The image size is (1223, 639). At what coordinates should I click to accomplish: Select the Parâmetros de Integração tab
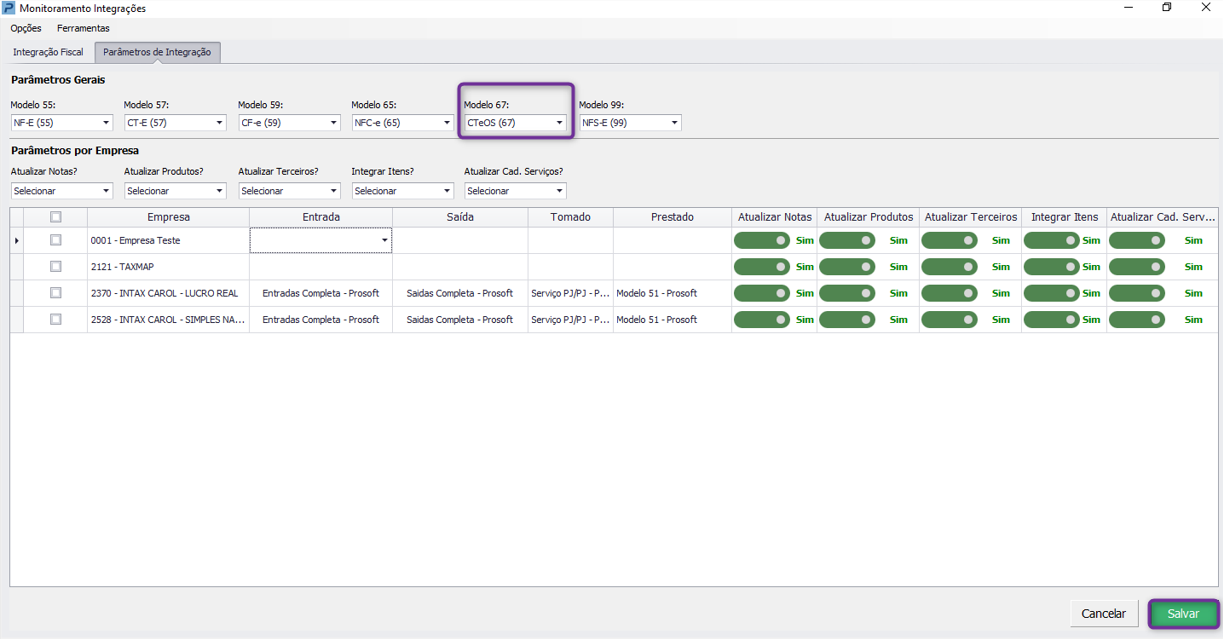(157, 52)
